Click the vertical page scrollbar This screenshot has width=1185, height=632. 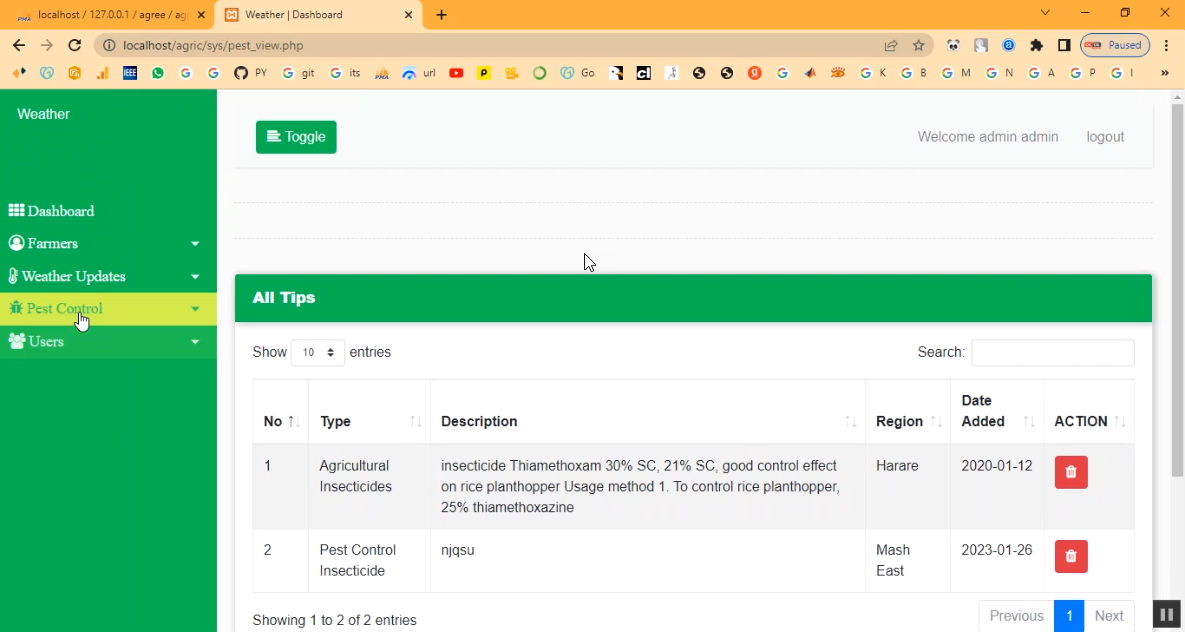coord(1177,300)
